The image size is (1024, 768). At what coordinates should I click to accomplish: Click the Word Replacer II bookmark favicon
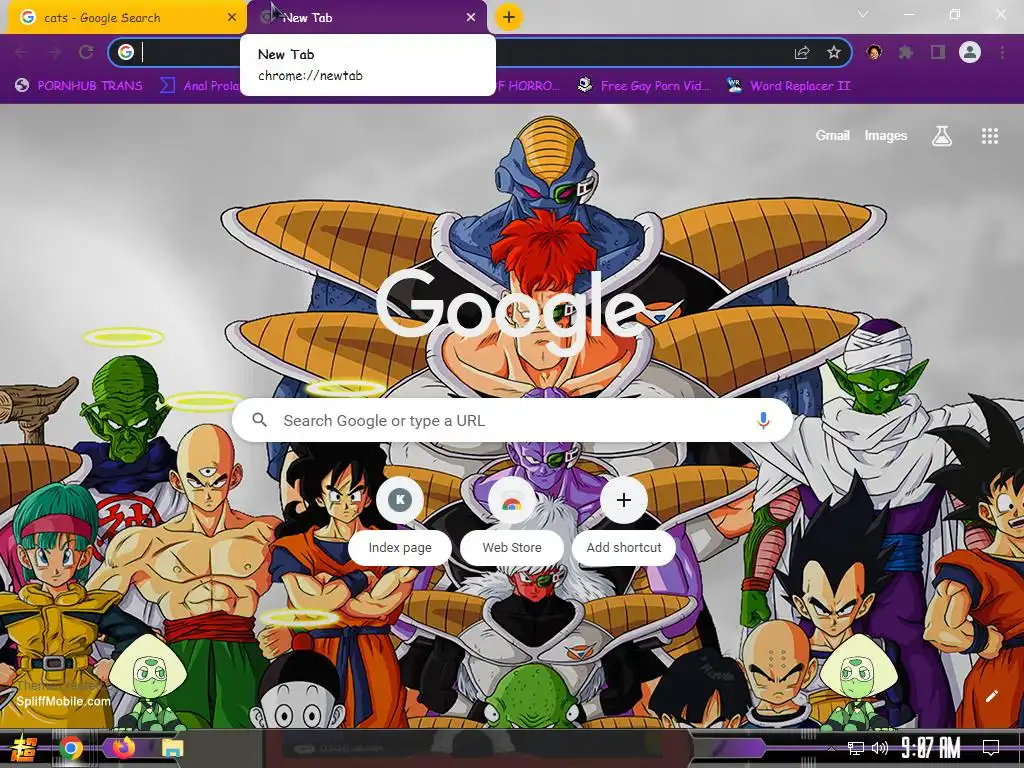coord(734,86)
